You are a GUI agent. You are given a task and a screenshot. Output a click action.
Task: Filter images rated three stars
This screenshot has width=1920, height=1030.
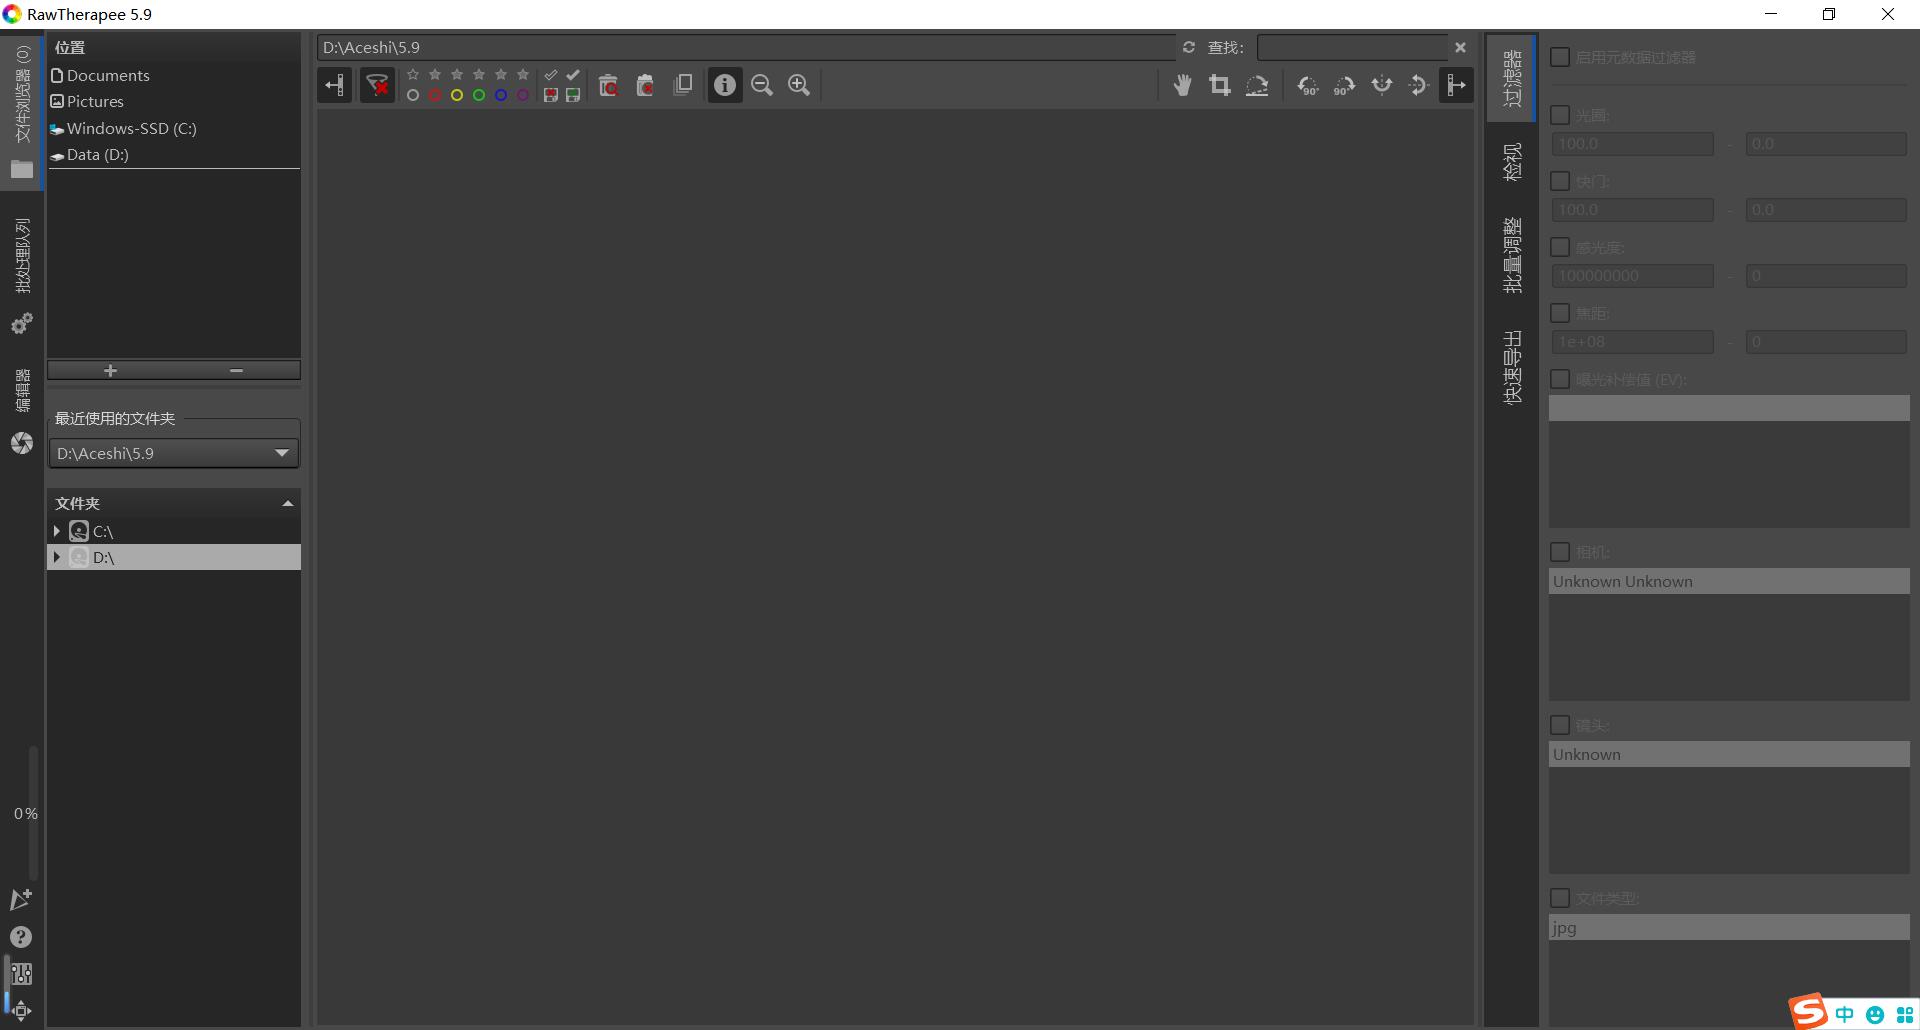click(x=479, y=75)
